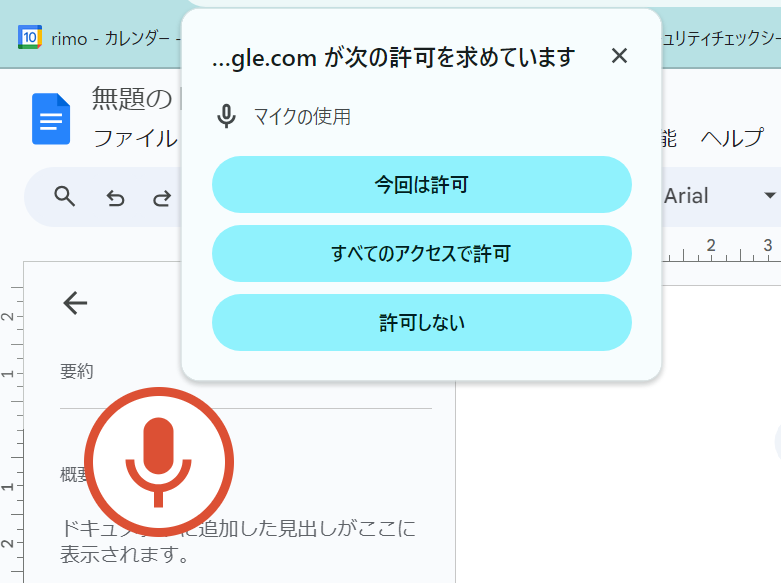Allow microphone with 今回は許可

(421, 185)
